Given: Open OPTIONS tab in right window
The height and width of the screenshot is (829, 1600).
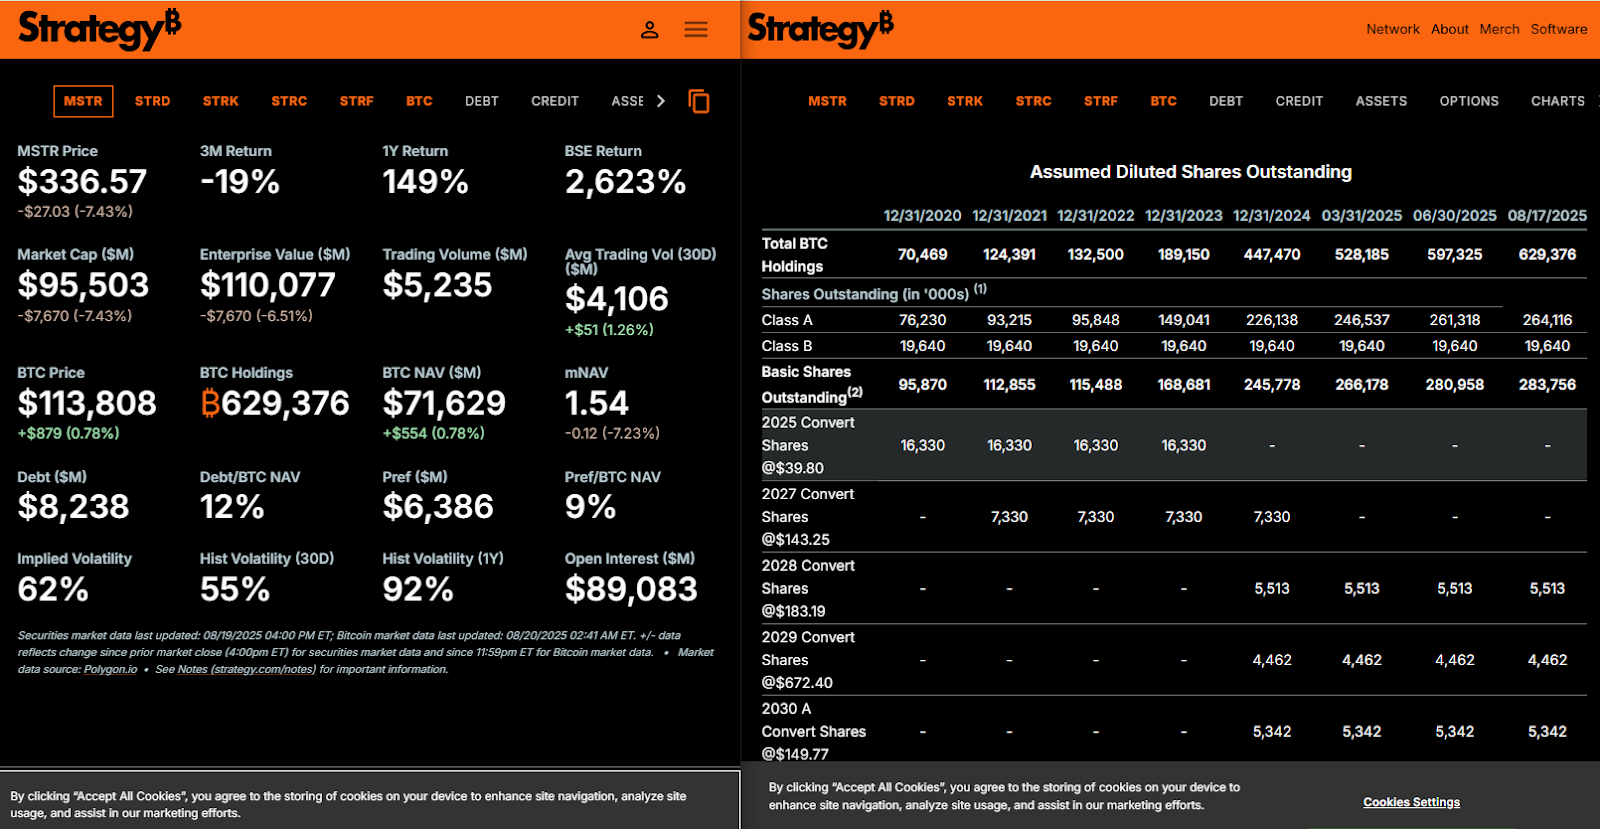Looking at the screenshot, I should pos(1469,101).
